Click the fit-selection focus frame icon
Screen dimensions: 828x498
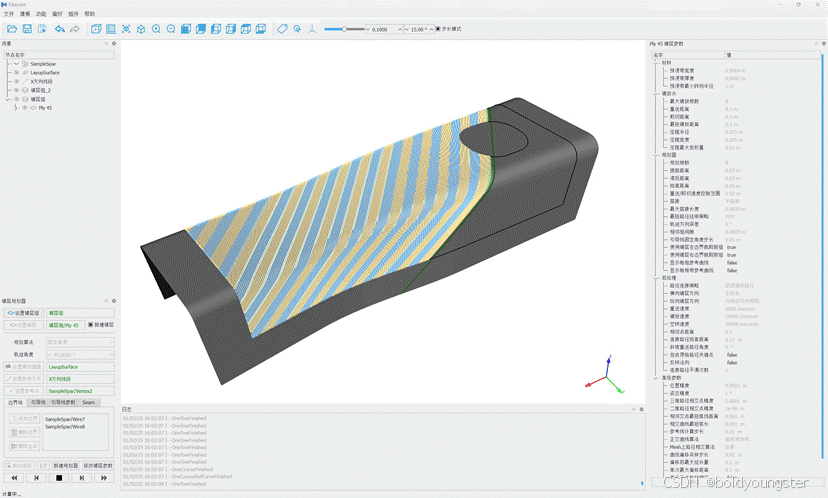[126, 29]
